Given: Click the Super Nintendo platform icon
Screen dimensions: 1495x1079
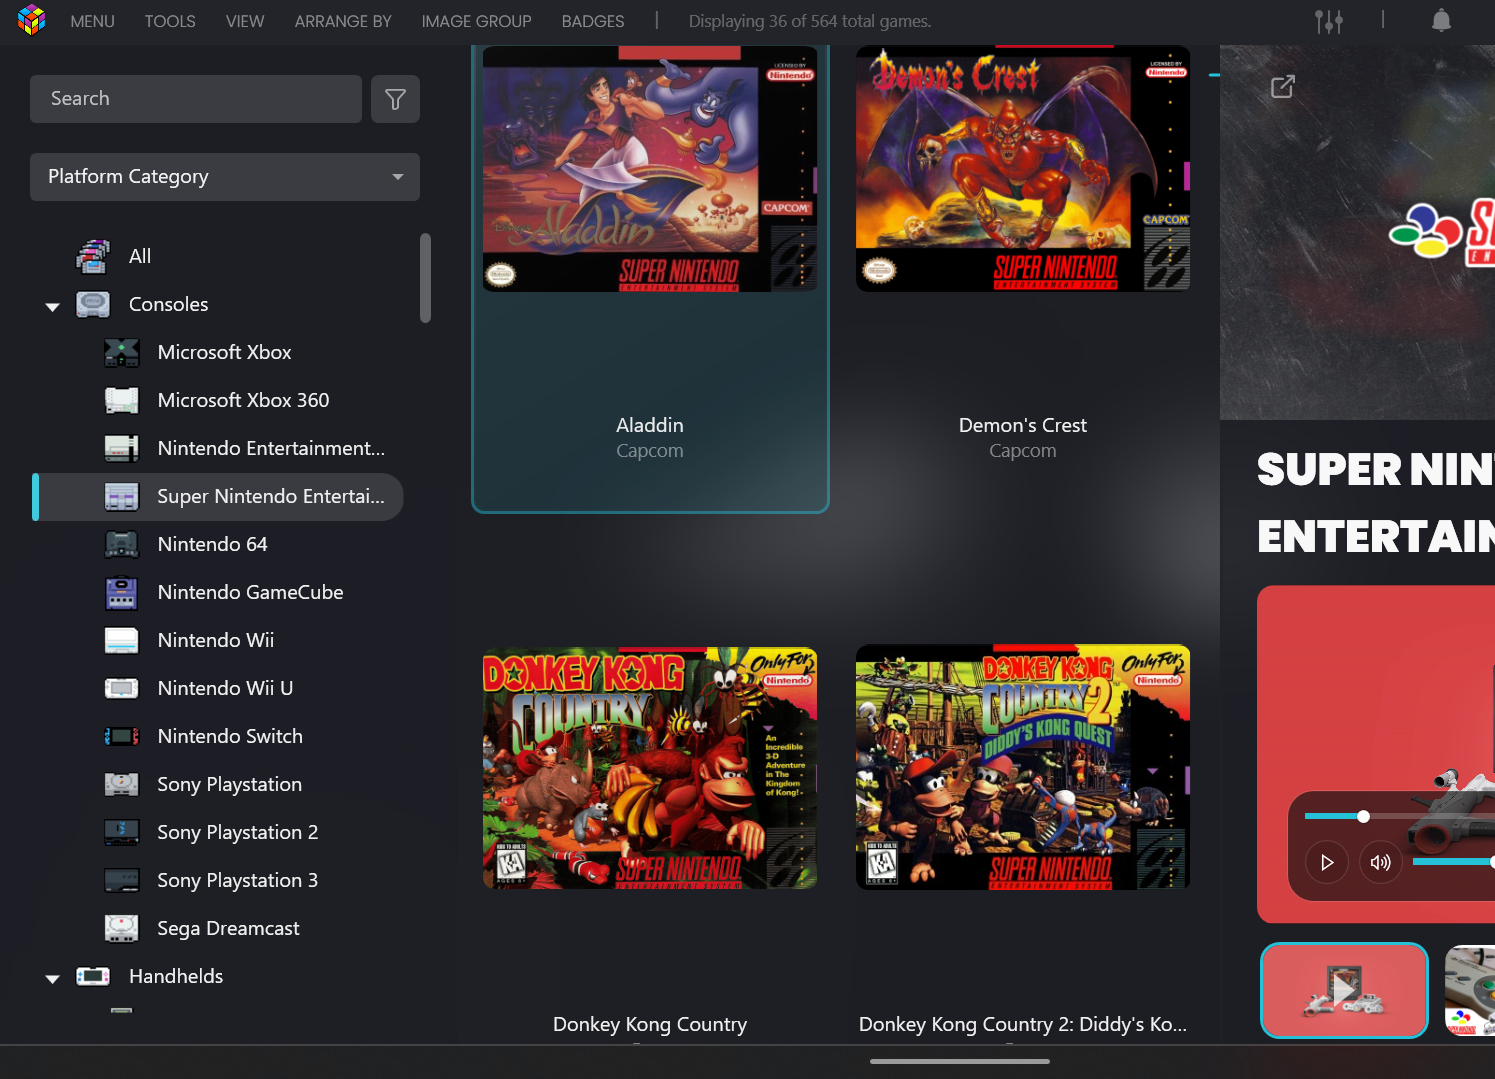Looking at the screenshot, I should (122, 496).
